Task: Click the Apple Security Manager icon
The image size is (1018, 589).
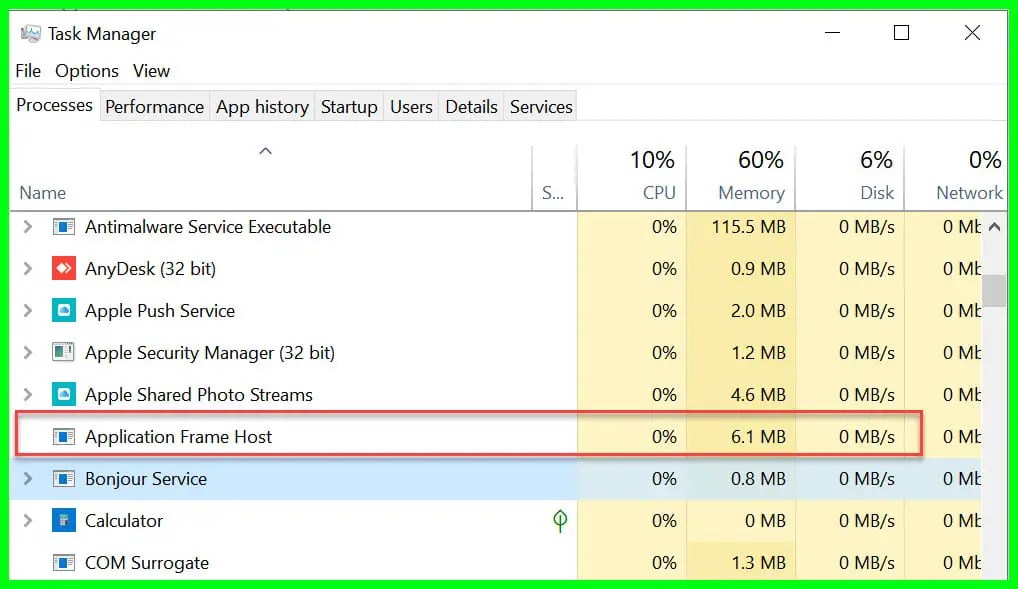Action: [65, 352]
